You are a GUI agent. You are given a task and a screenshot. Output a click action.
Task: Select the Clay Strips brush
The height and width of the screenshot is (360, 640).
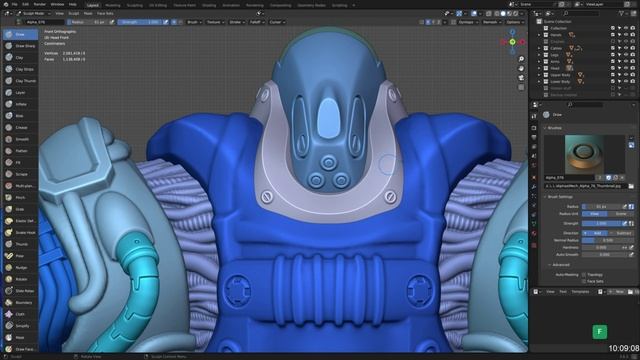[20, 69]
